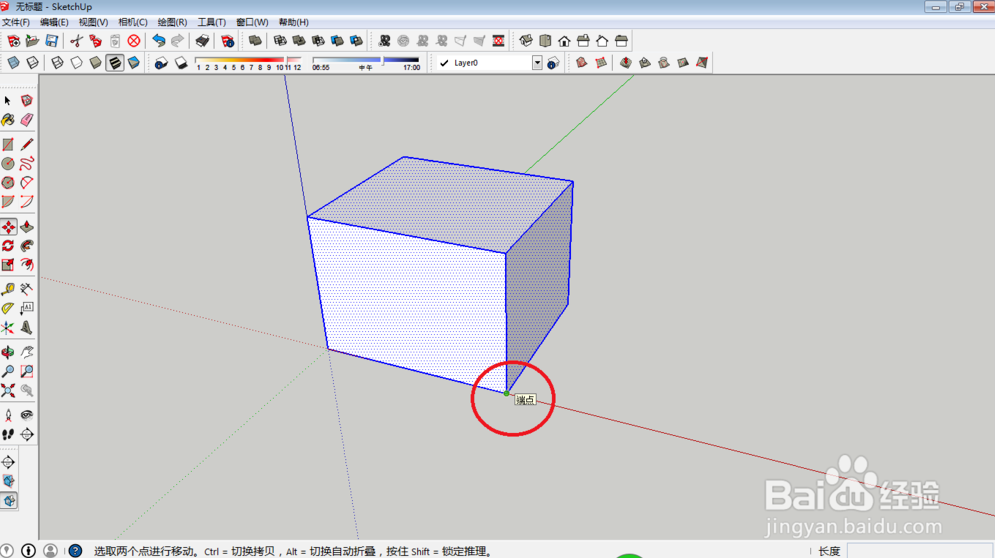Viewport: 995px width, 558px height.
Task: Click the help question mark in status bar
Action: click(75, 551)
